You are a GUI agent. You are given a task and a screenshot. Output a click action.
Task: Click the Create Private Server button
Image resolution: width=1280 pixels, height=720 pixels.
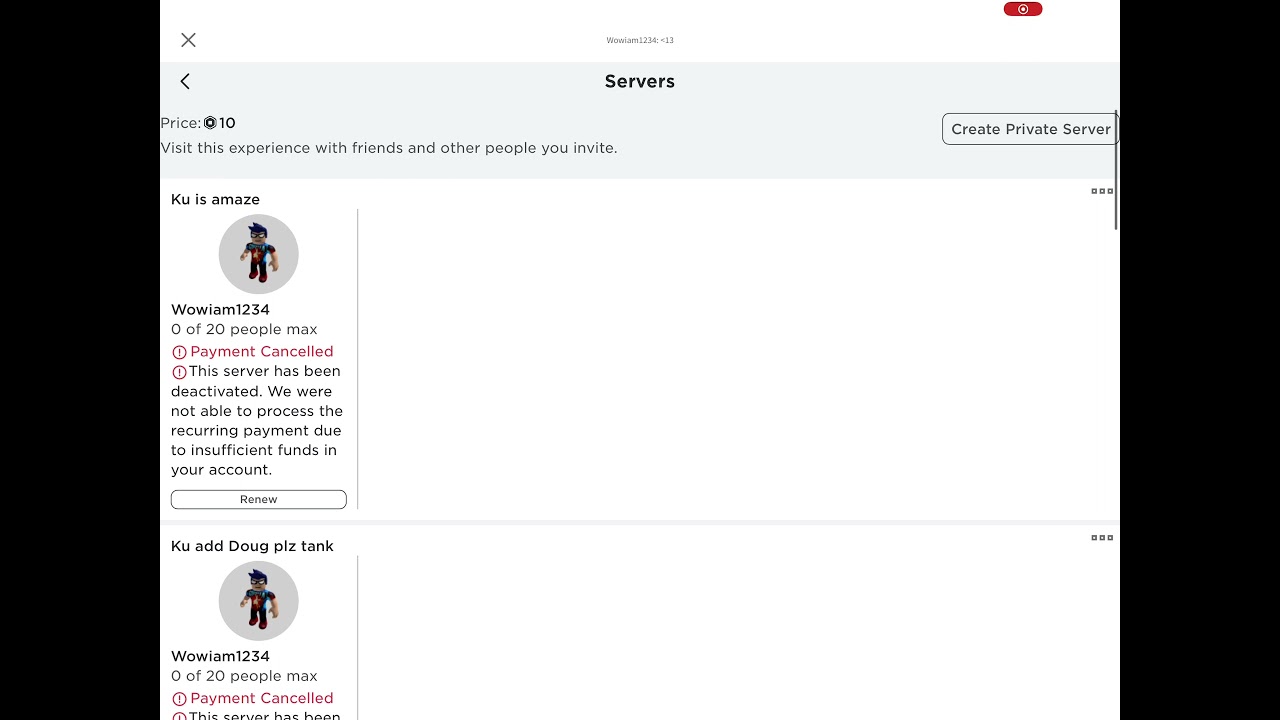pyautogui.click(x=1029, y=129)
